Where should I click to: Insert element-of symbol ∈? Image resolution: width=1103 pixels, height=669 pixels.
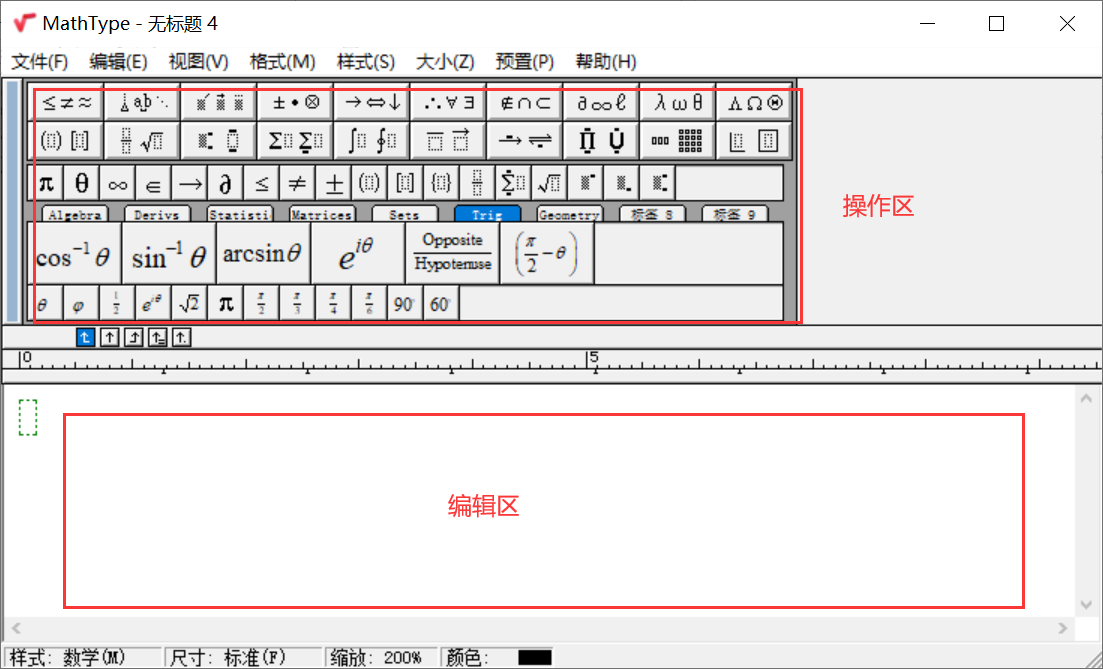click(153, 184)
